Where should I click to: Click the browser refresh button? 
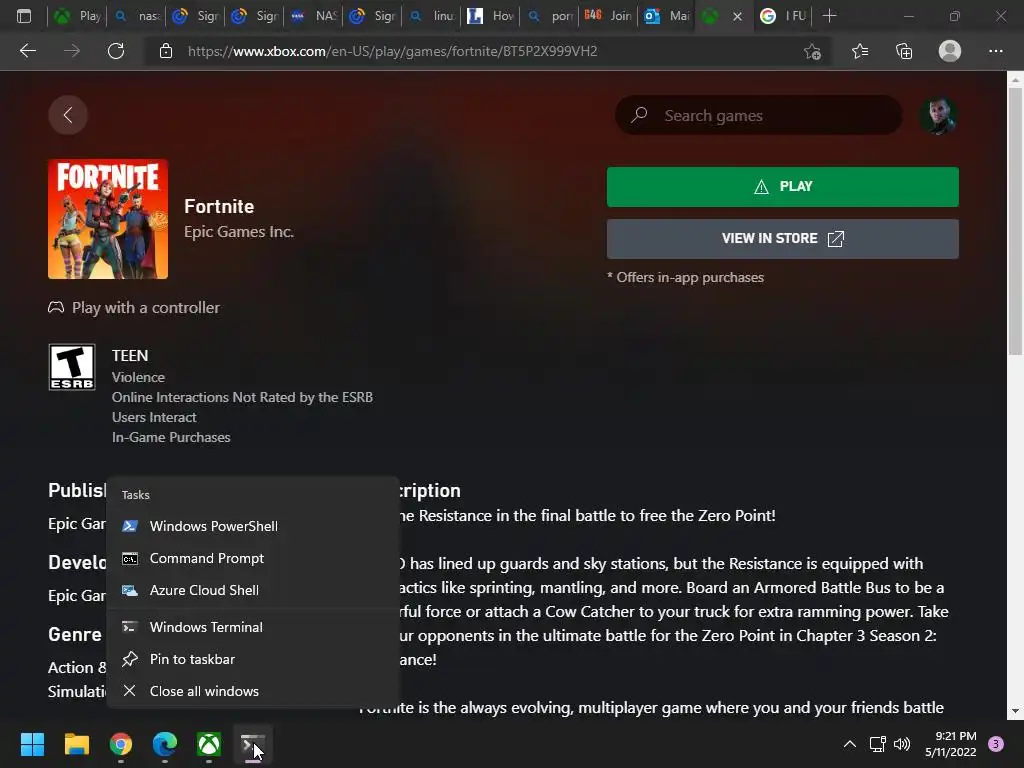click(116, 51)
